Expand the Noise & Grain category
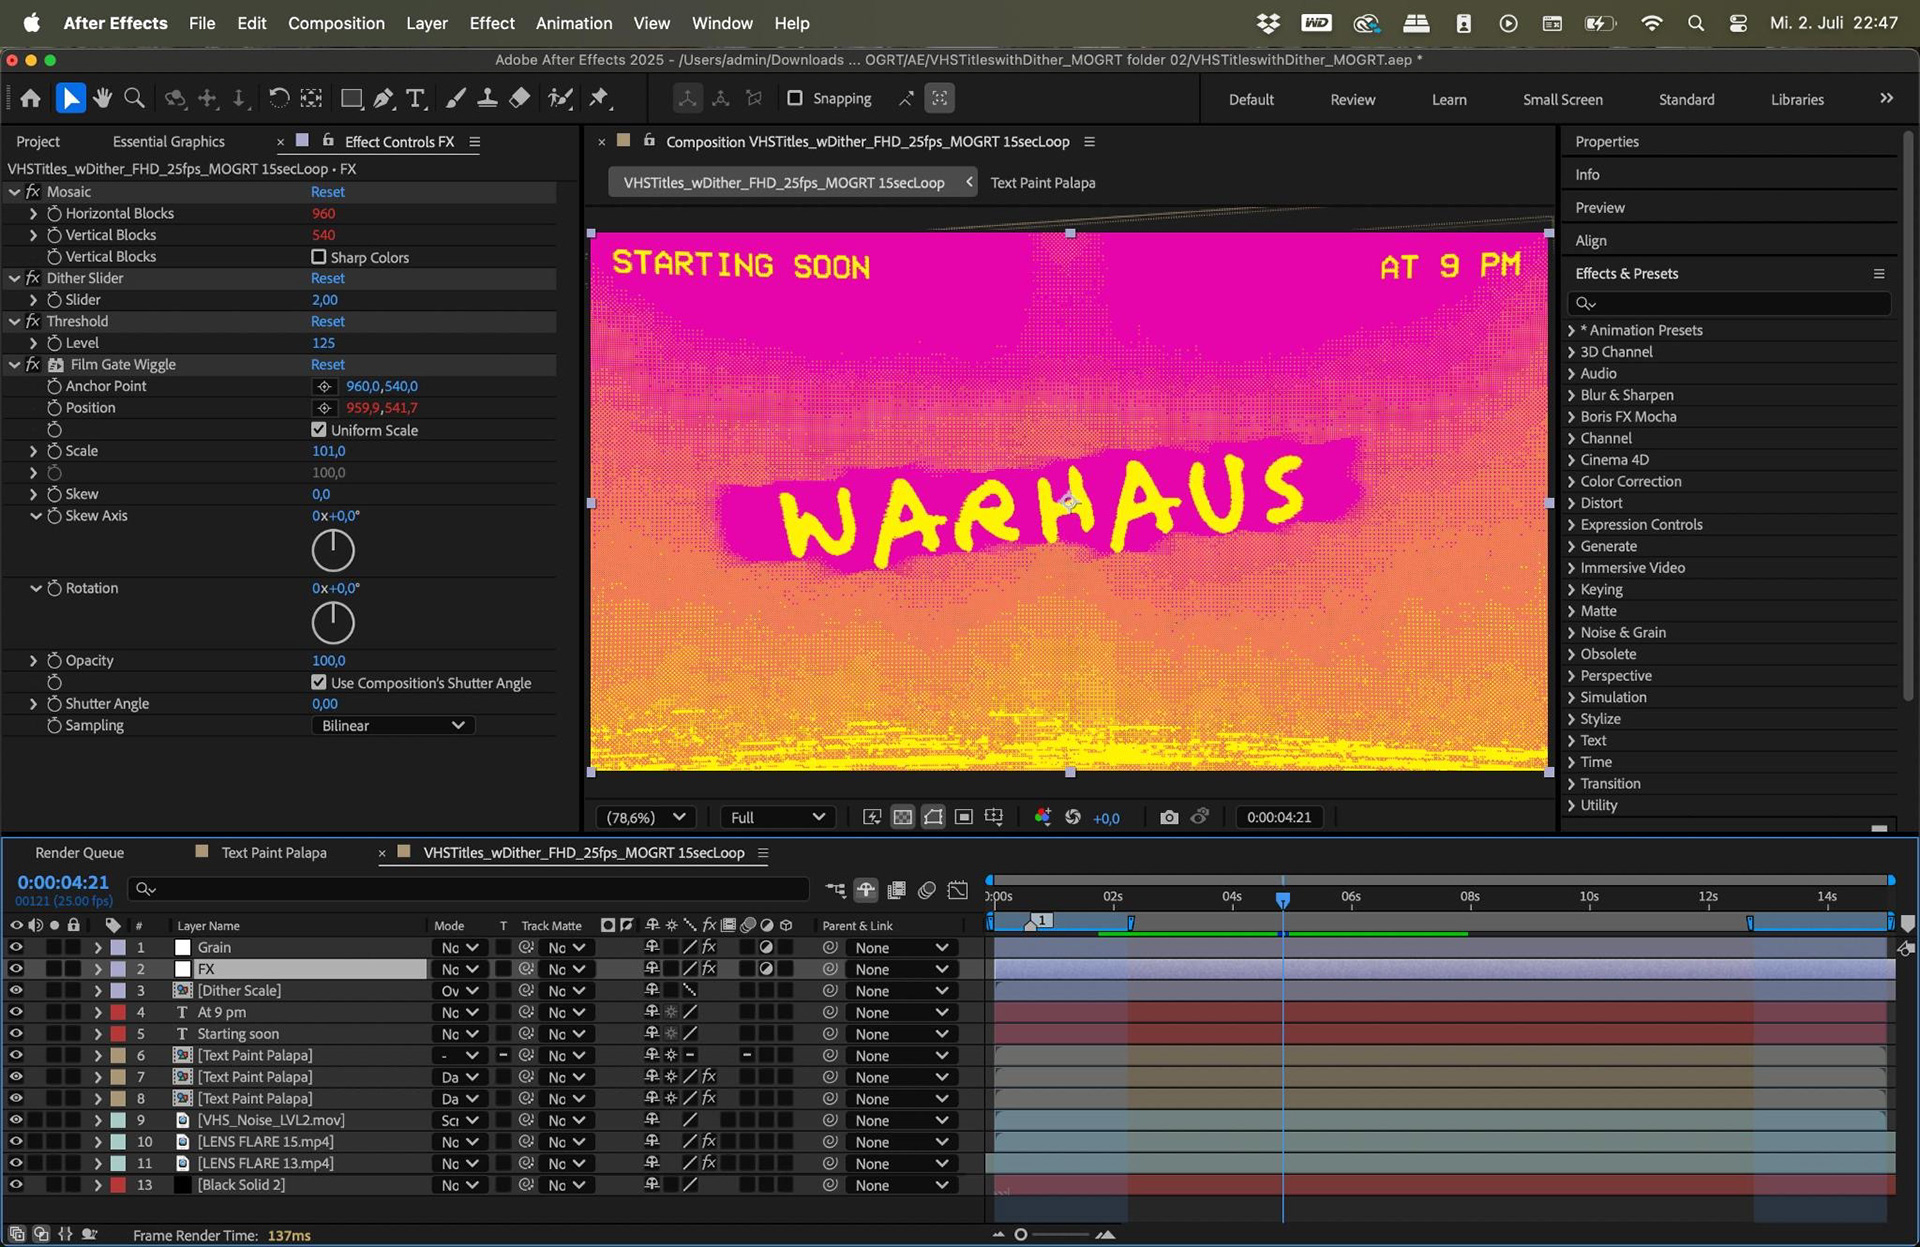Screen dimensions: 1920x1247 pyautogui.click(x=1572, y=632)
